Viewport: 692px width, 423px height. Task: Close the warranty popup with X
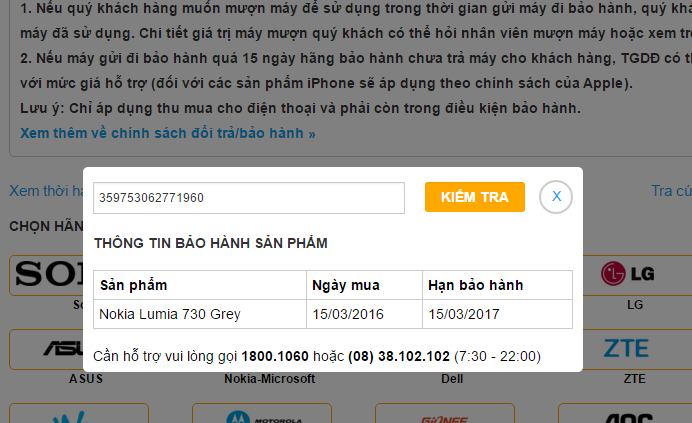556,197
